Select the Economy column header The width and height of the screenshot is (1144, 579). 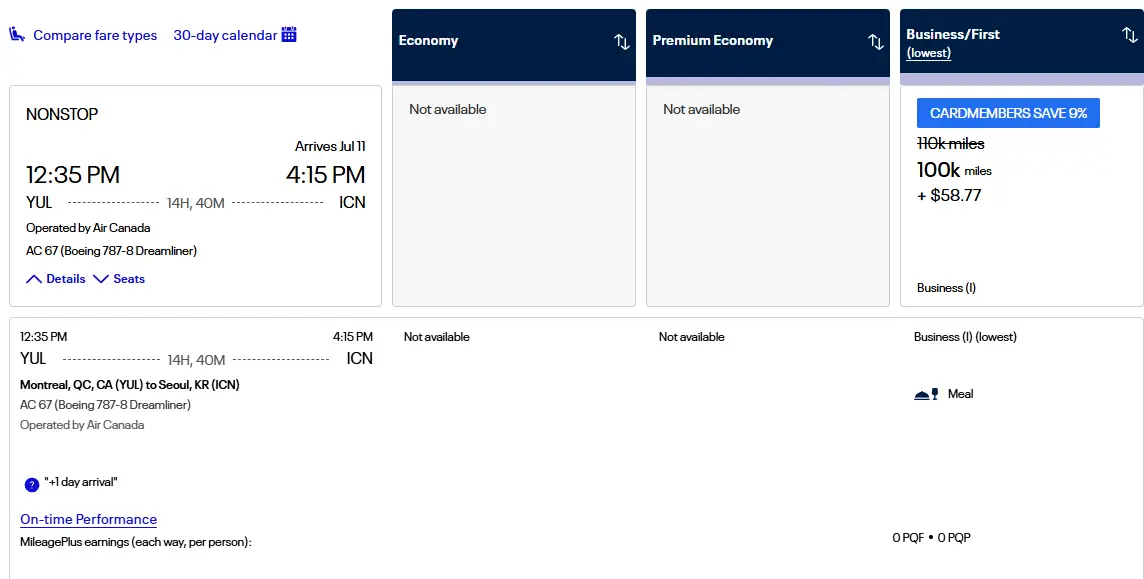(514, 45)
